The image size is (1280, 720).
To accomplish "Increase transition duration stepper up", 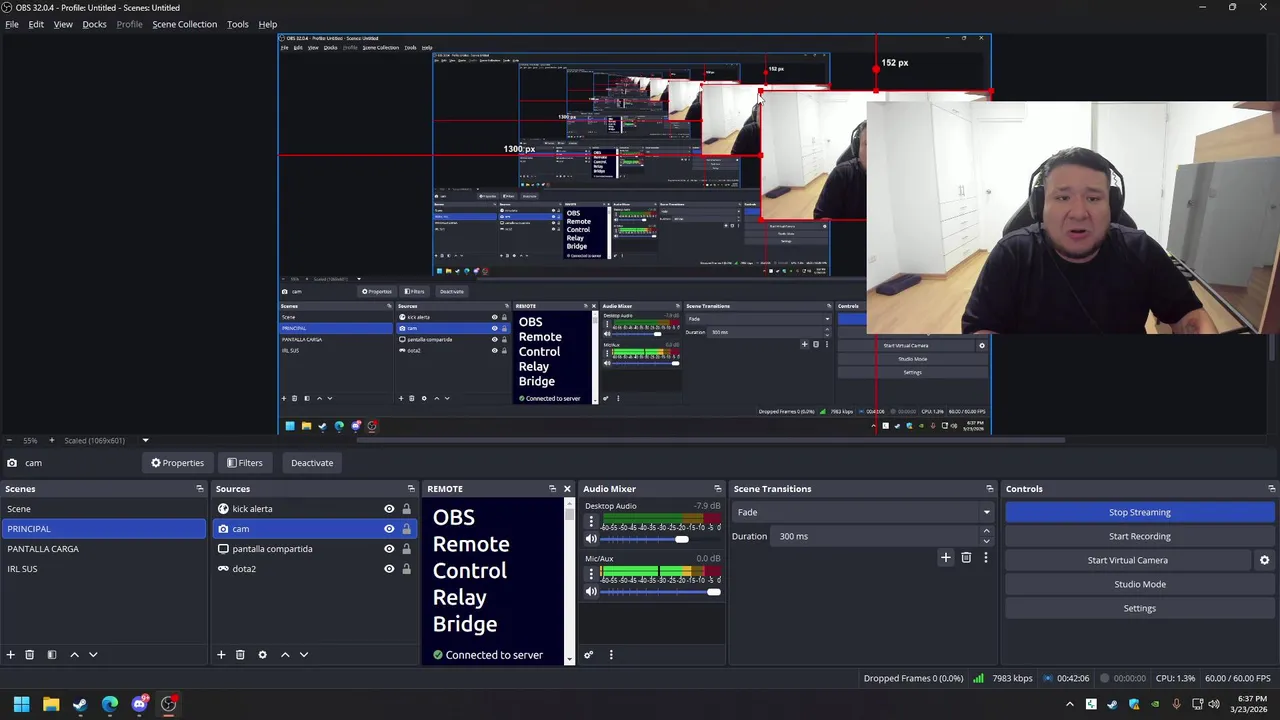I will (986, 532).
